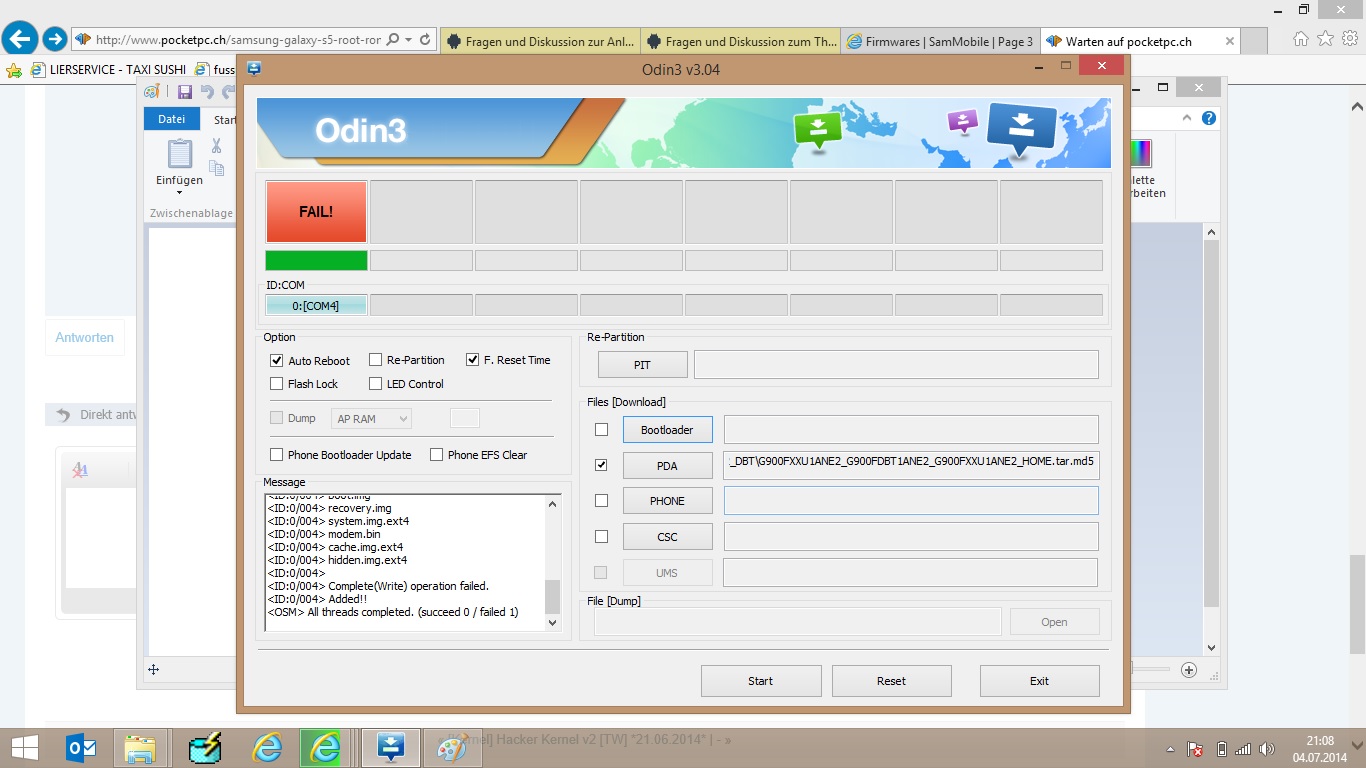Uncheck the PDA file checkbox
The image size is (1366, 768).
(x=601, y=465)
